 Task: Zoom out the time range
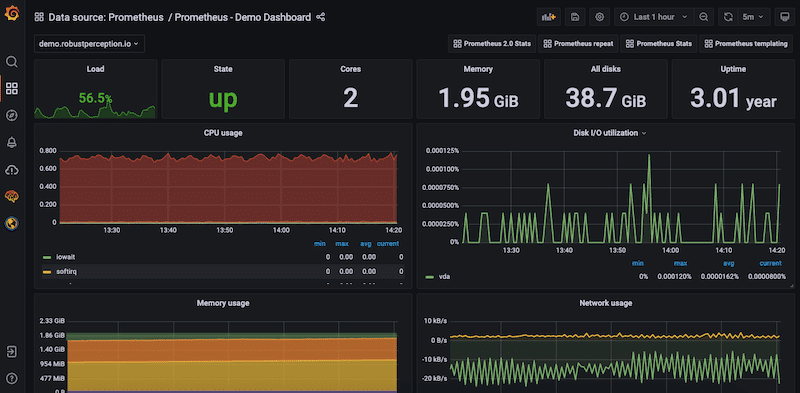(x=704, y=17)
